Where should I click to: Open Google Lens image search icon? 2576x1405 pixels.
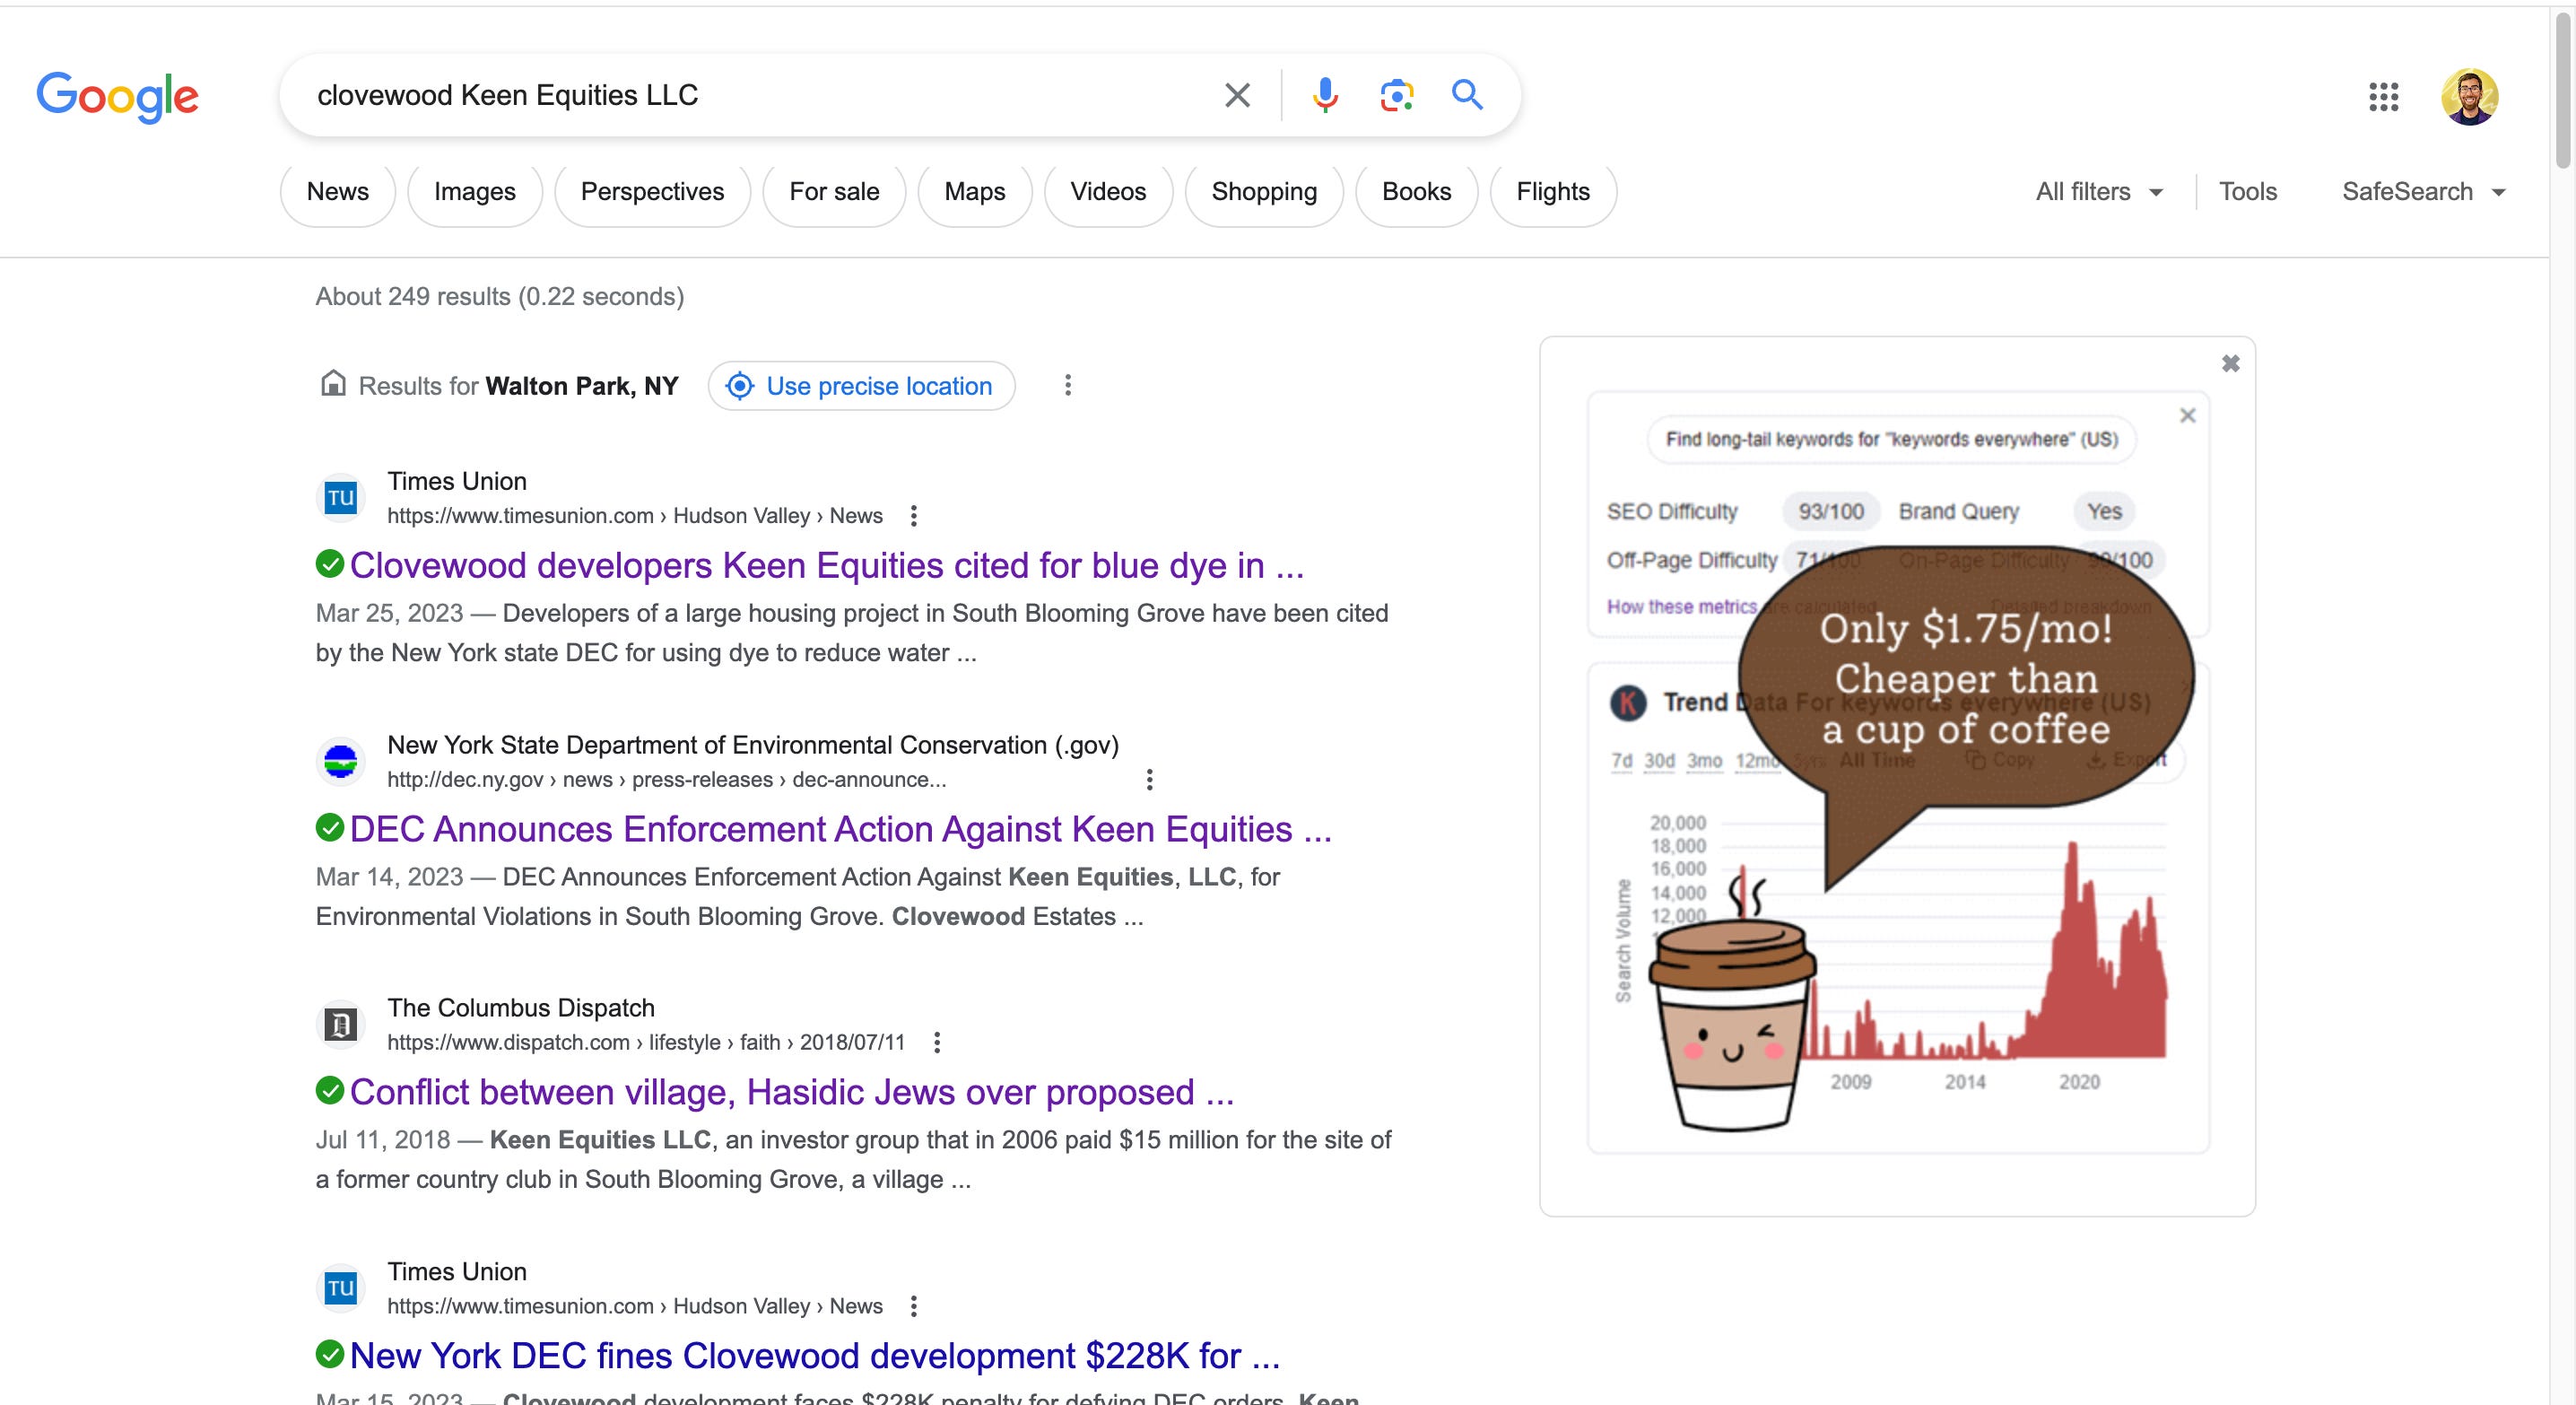point(1396,95)
